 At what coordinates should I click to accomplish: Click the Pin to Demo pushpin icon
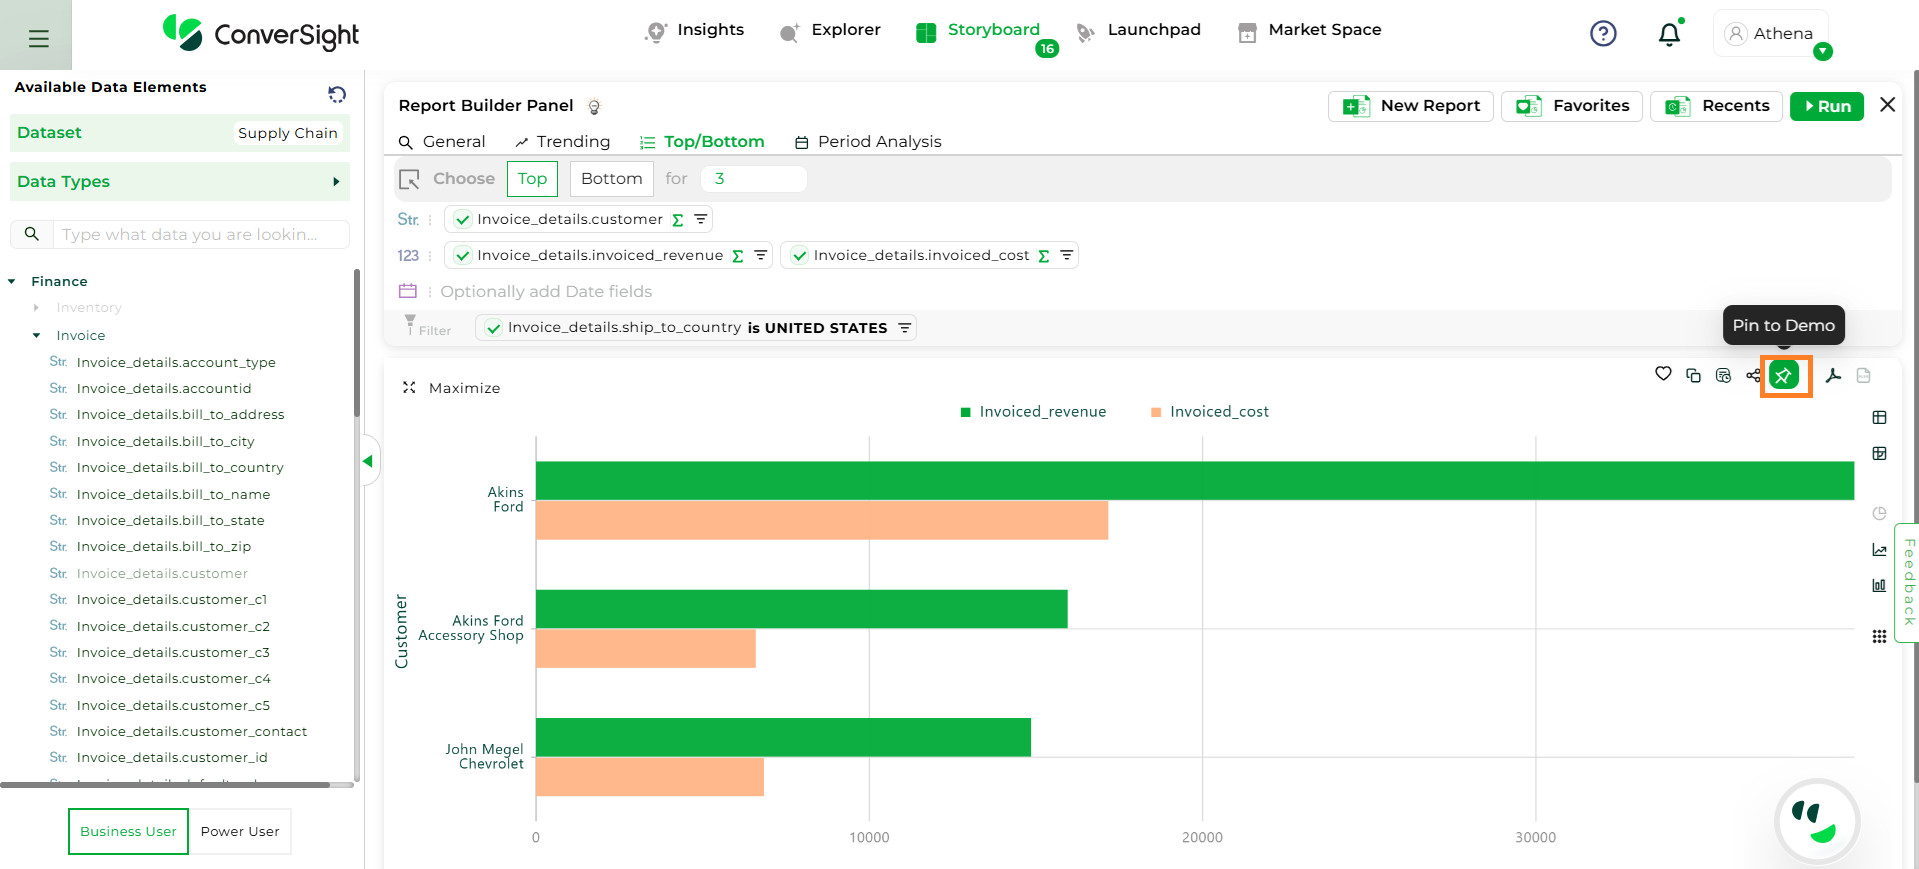[x=1784, y=376]
